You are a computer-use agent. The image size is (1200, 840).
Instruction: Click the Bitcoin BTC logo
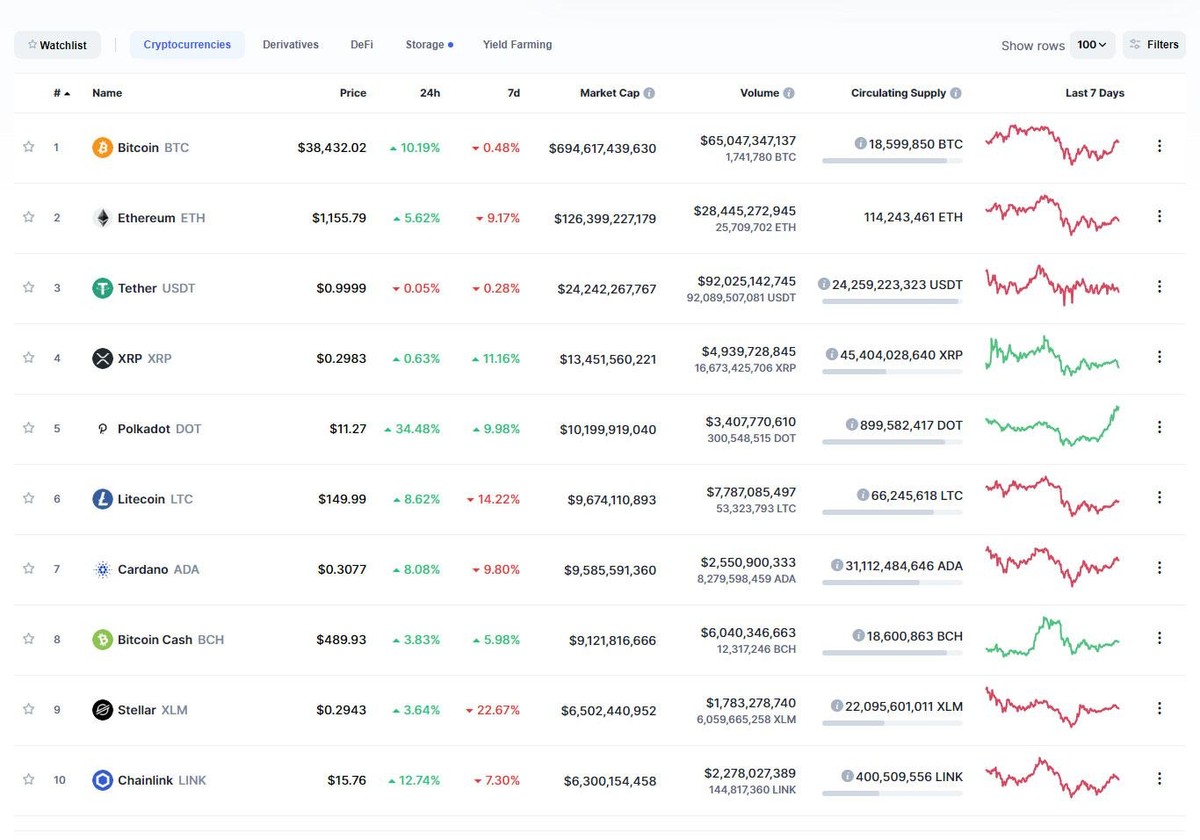[101, 146]
